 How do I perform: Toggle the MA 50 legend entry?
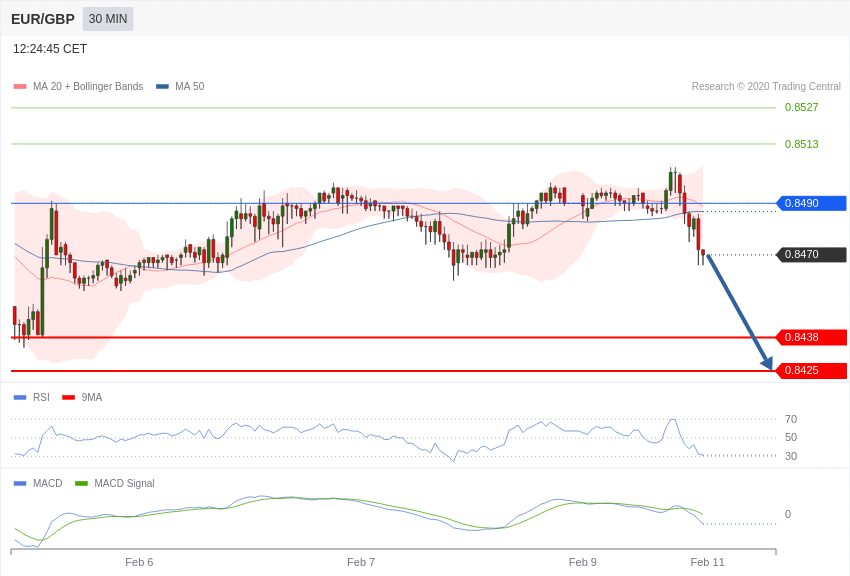pyautogui.click(x=180, y=86)
